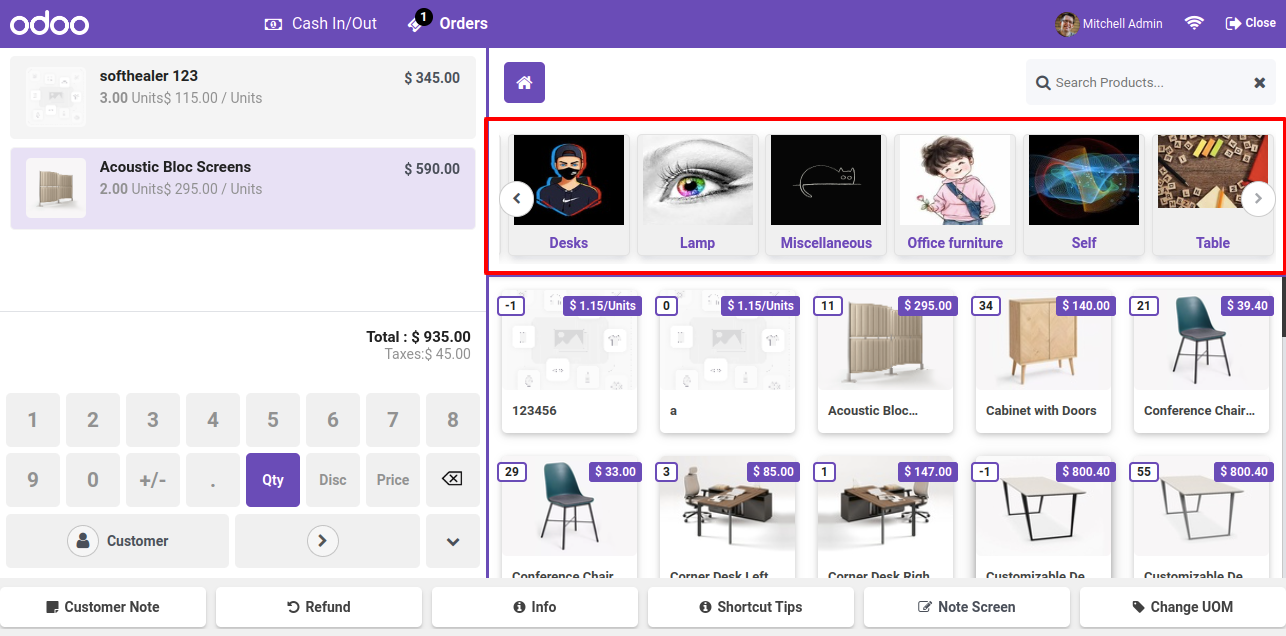Show next categories with right arrow
This screenshot has width=1286, height=636.
[x=1258, y=198]
